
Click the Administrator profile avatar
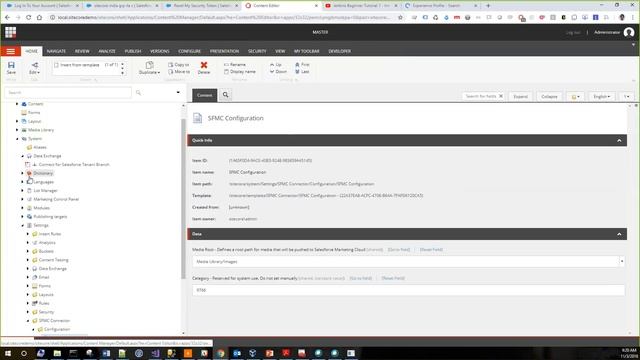pos(629,32)
